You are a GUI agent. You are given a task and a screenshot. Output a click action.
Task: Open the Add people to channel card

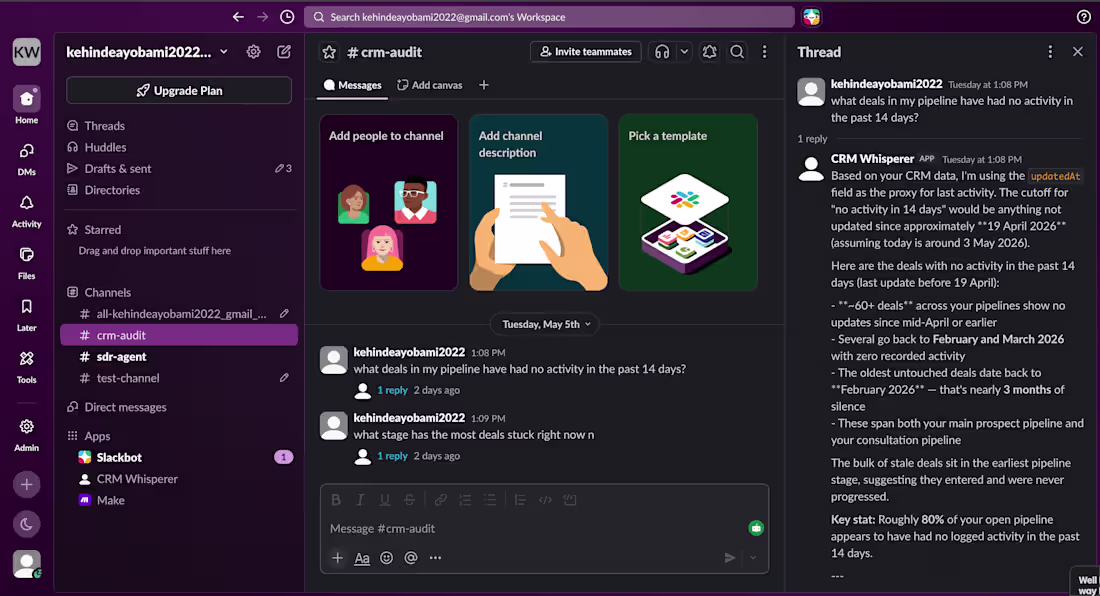[x=389, y=202]
